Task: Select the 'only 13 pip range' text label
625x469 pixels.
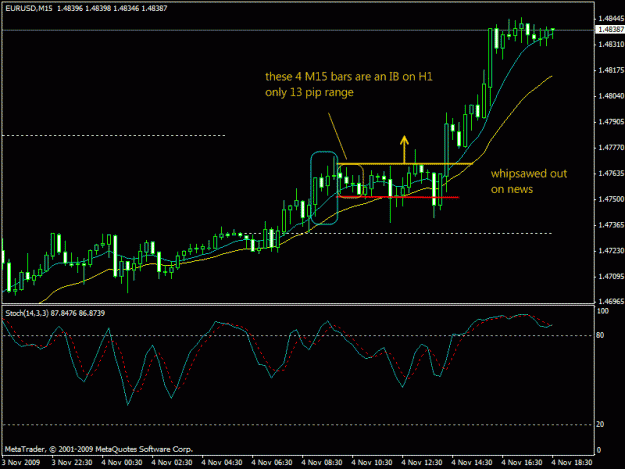Action: (x=309, y=92)
